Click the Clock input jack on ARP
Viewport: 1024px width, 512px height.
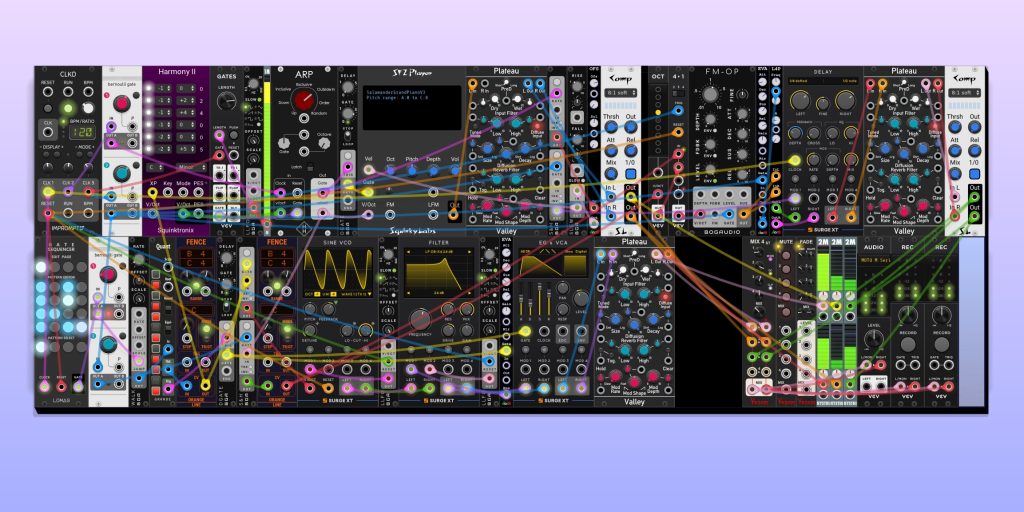point(281,192)
